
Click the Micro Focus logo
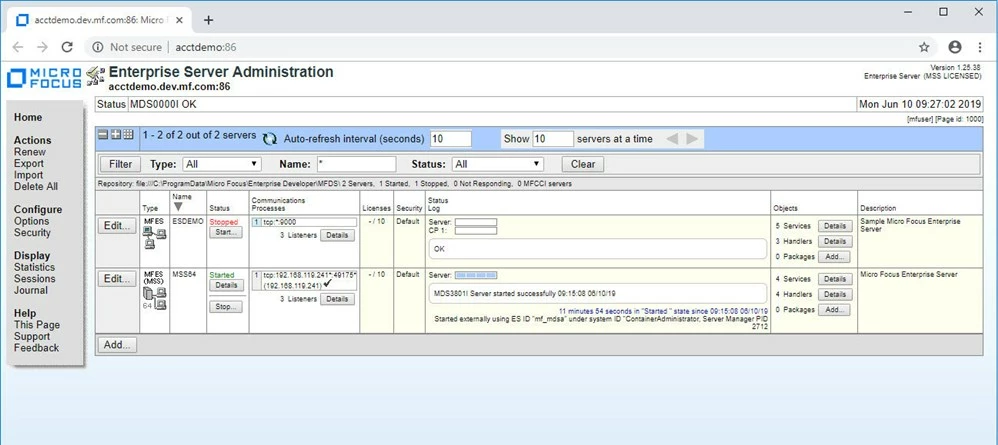tap(44, 78)
